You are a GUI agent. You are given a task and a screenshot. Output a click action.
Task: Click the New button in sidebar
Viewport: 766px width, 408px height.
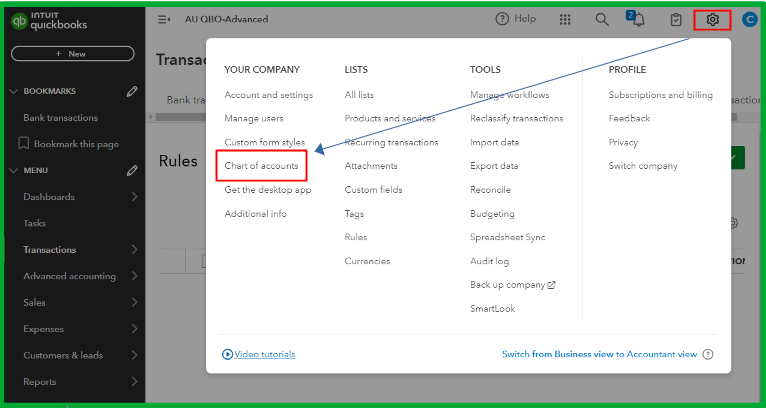pos(72,54)
